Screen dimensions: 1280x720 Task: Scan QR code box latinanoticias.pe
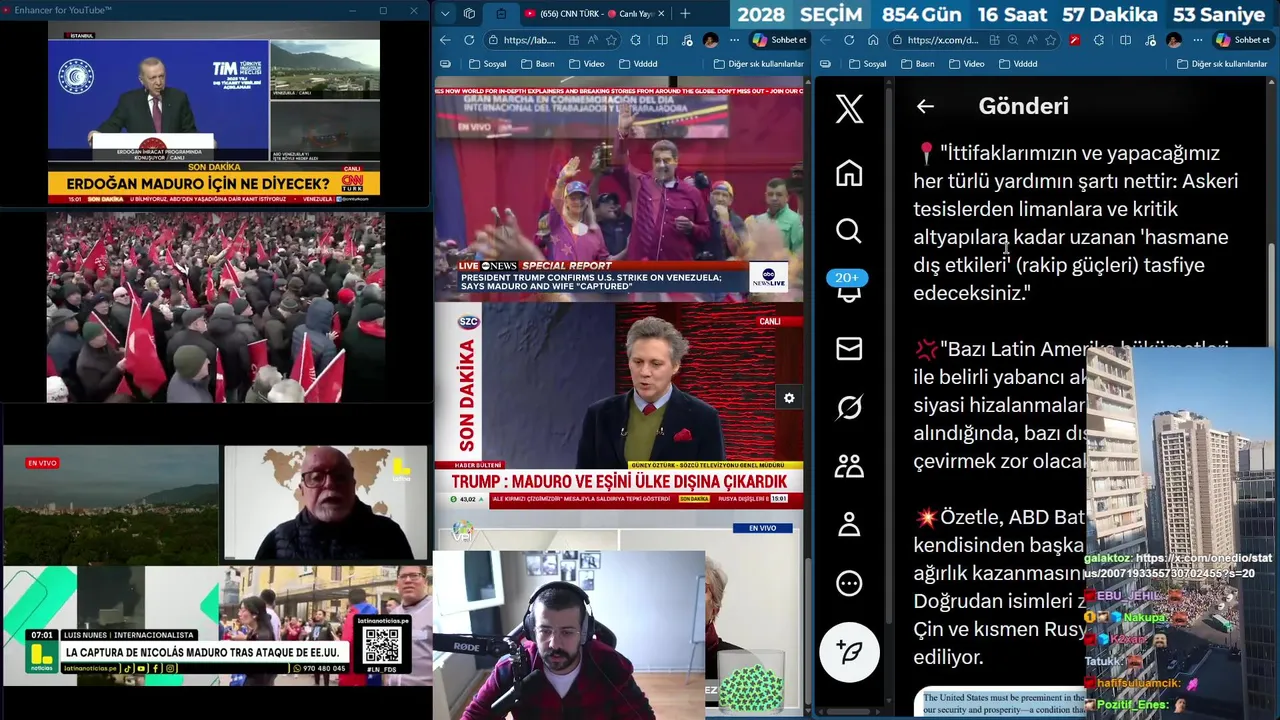(382, 645)
